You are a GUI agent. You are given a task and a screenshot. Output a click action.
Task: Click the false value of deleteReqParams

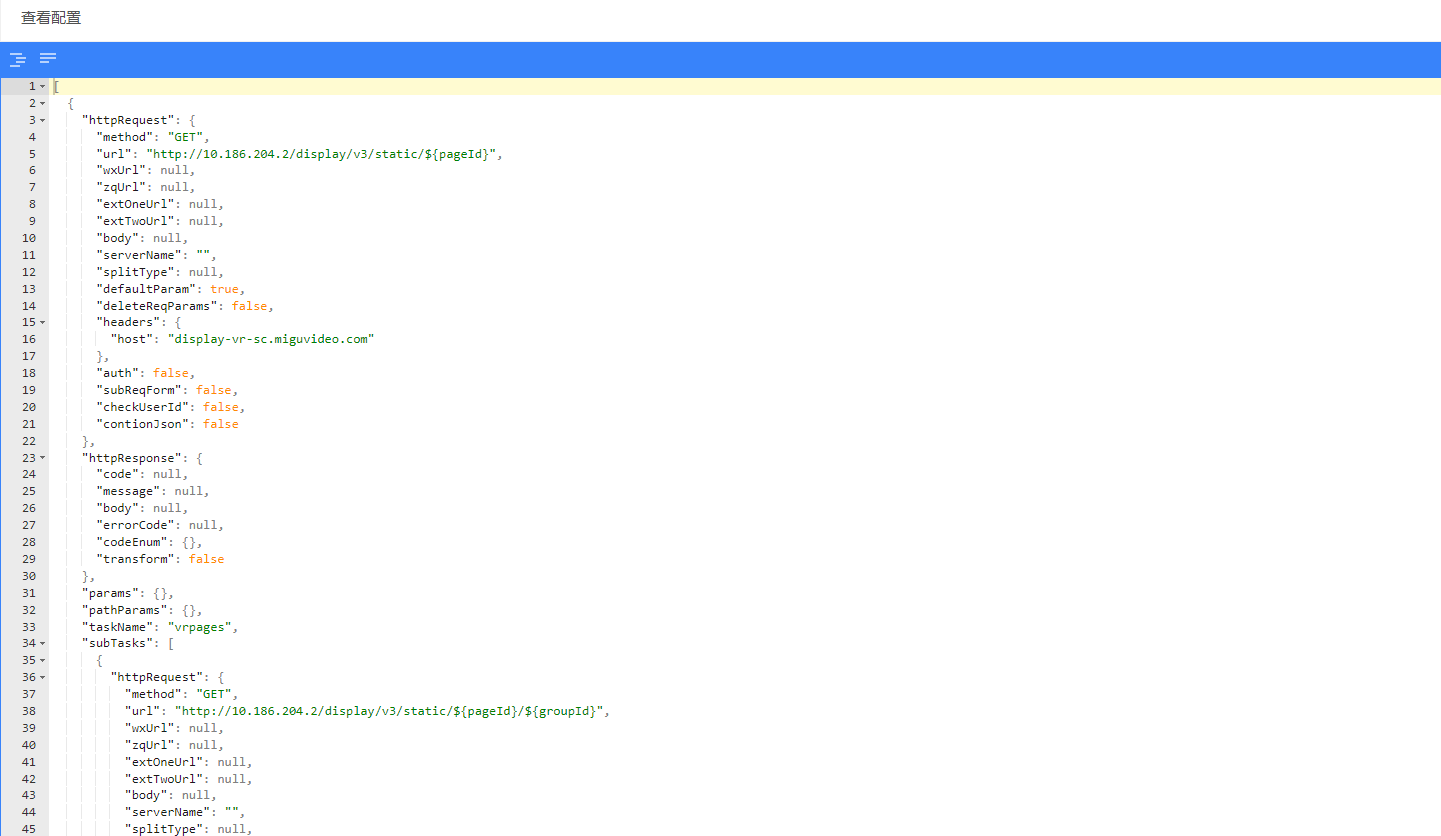(249, 306)
